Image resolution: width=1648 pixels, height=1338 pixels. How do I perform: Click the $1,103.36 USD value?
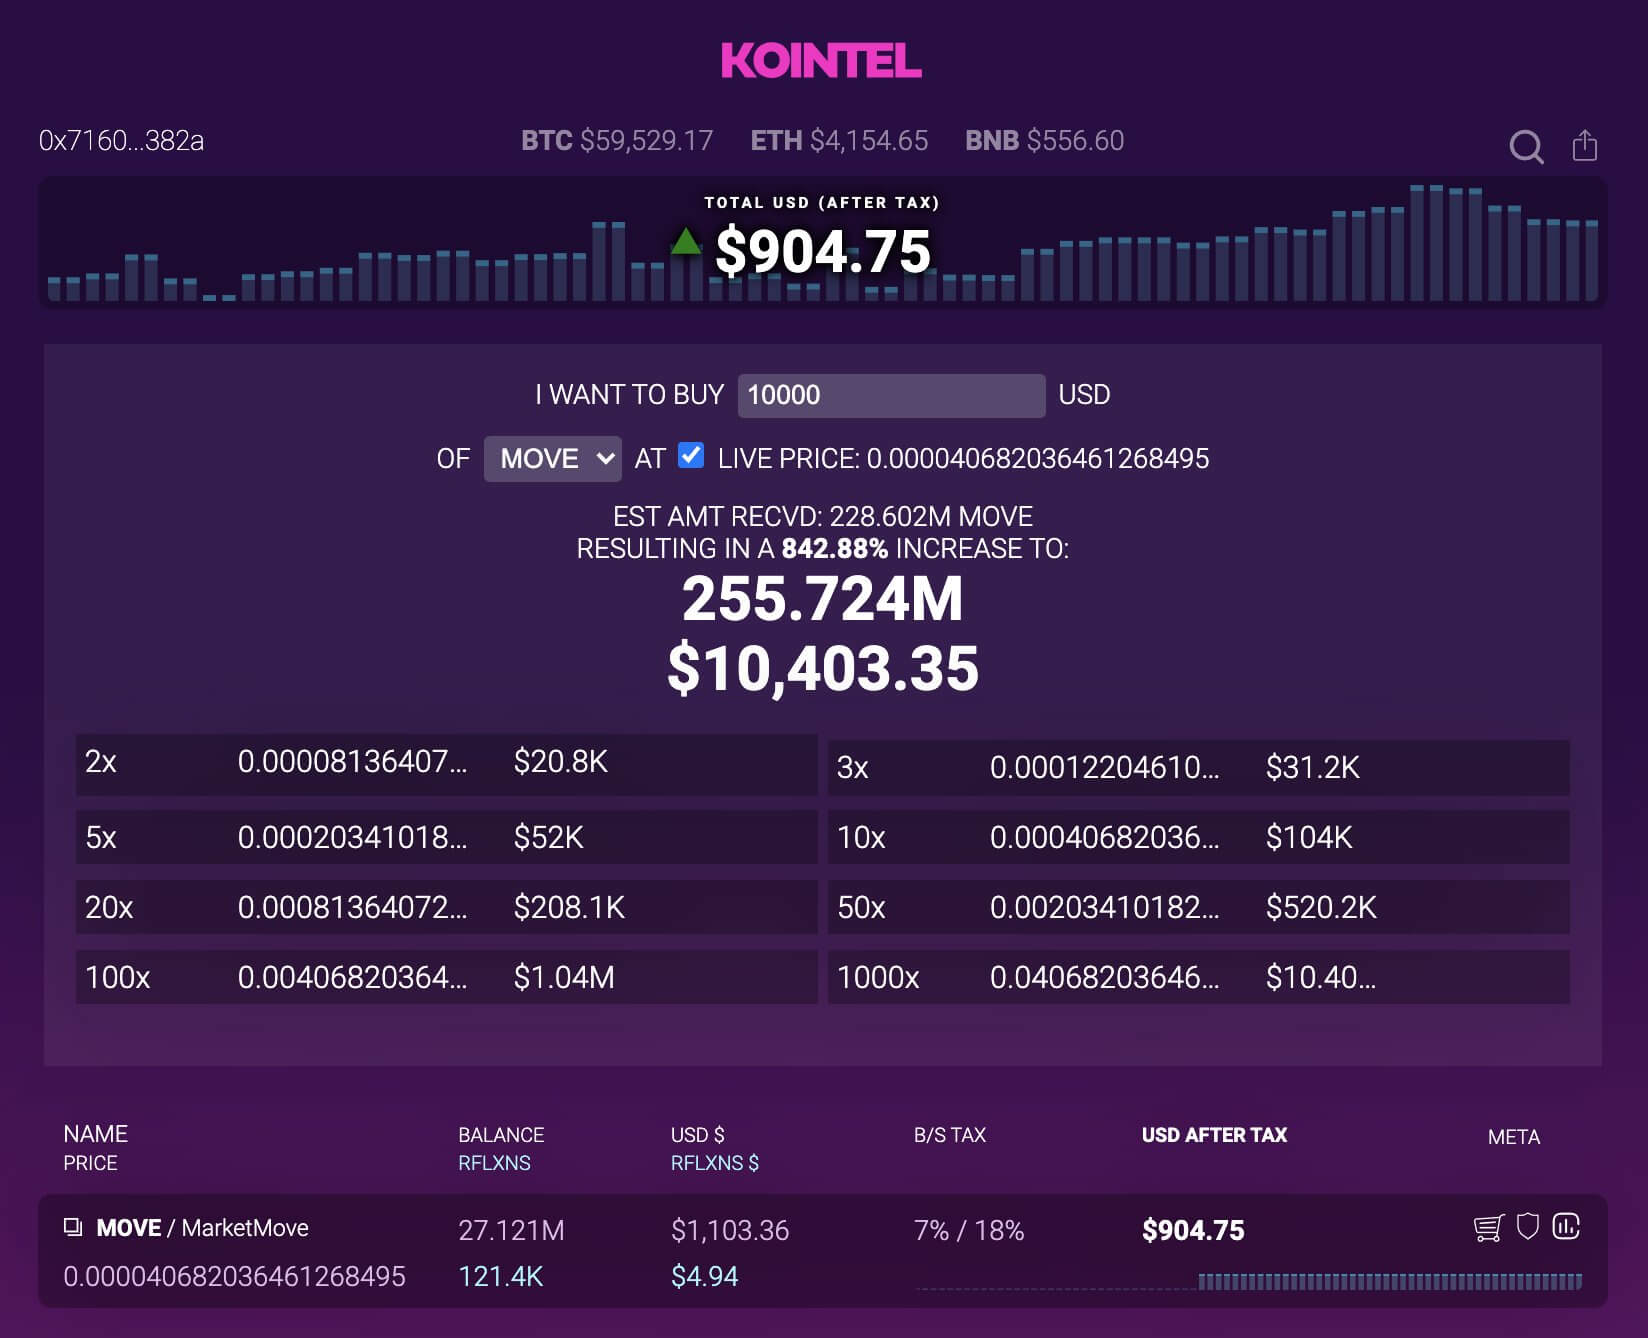[x=730, y=1230]
